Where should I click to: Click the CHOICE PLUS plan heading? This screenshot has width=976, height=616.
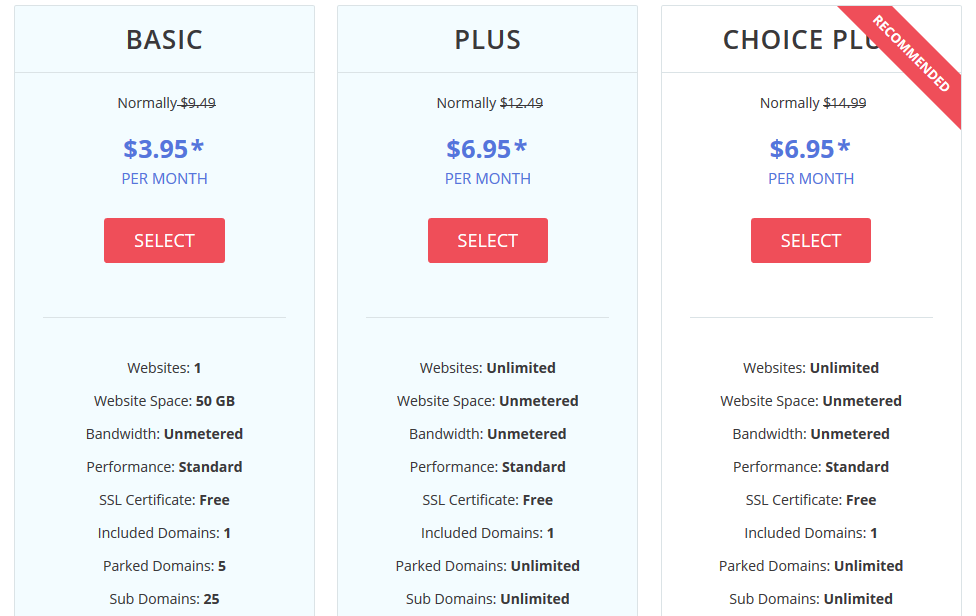(x=803, y=40)
